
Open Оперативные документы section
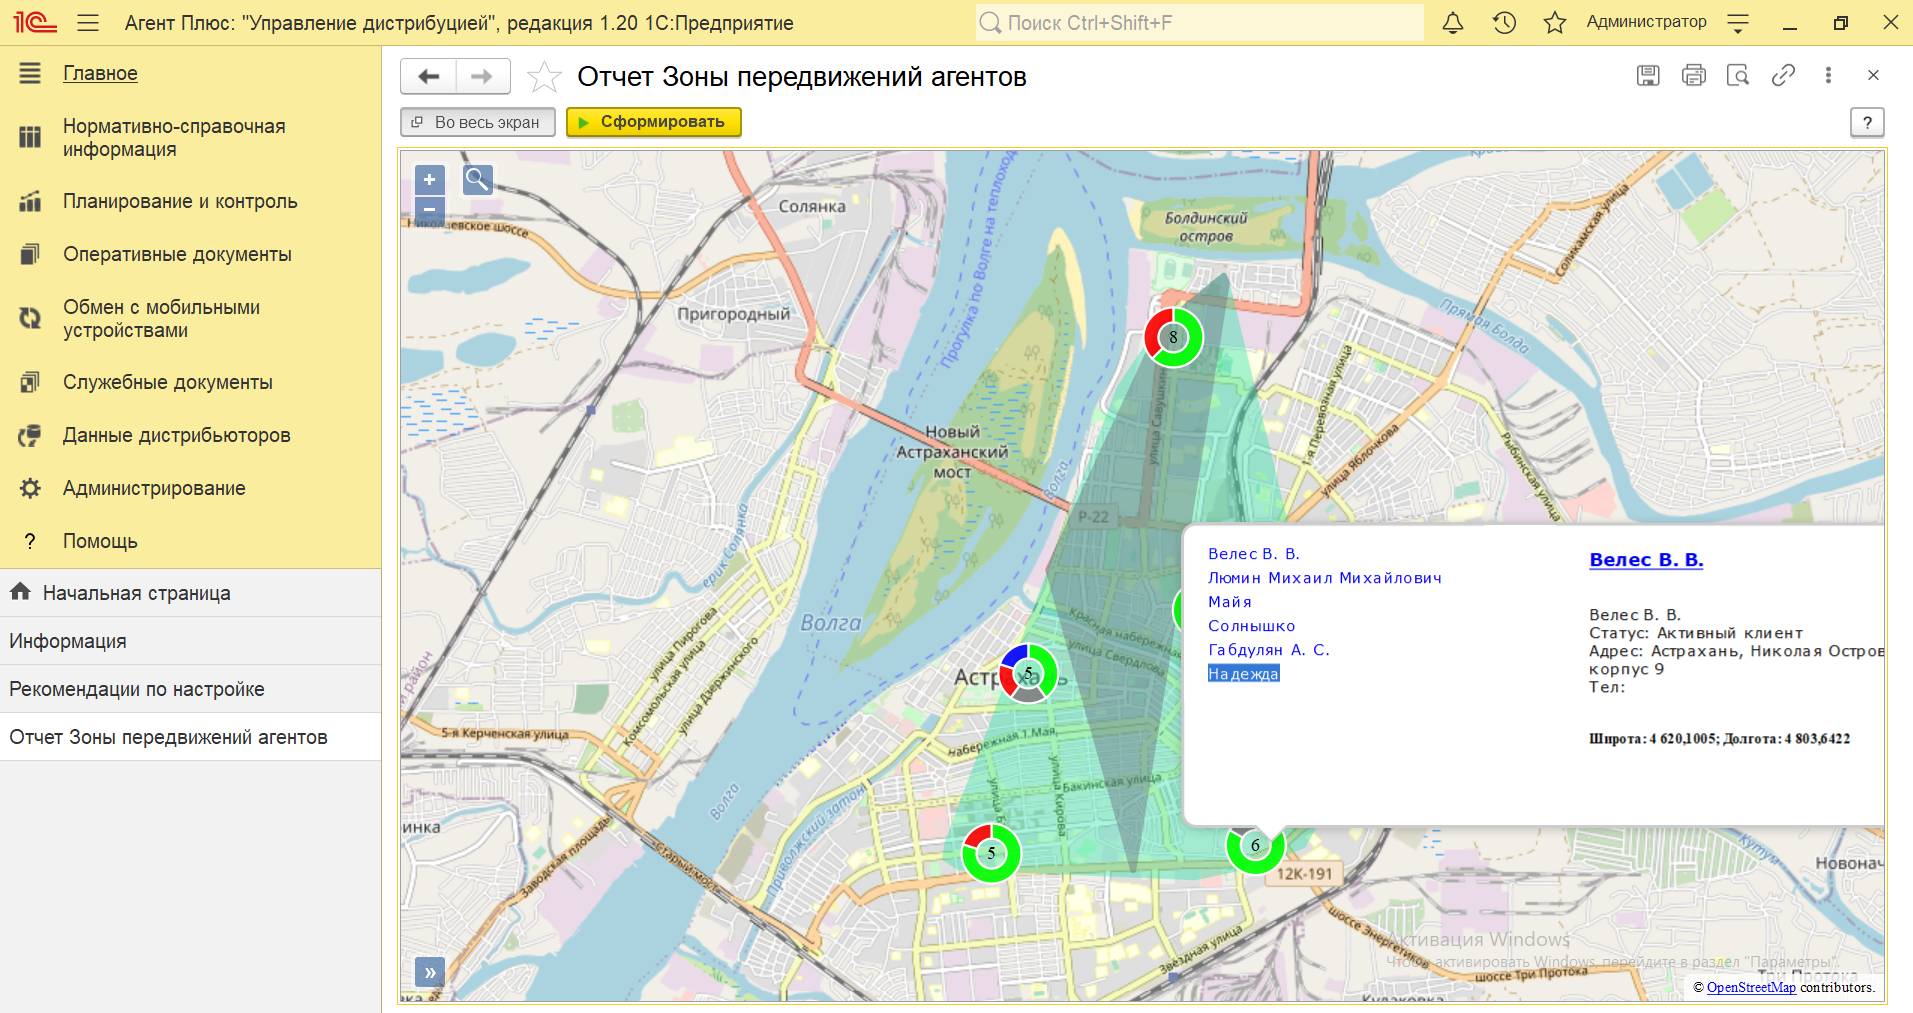pyautogui.click(x=177, y=254)
